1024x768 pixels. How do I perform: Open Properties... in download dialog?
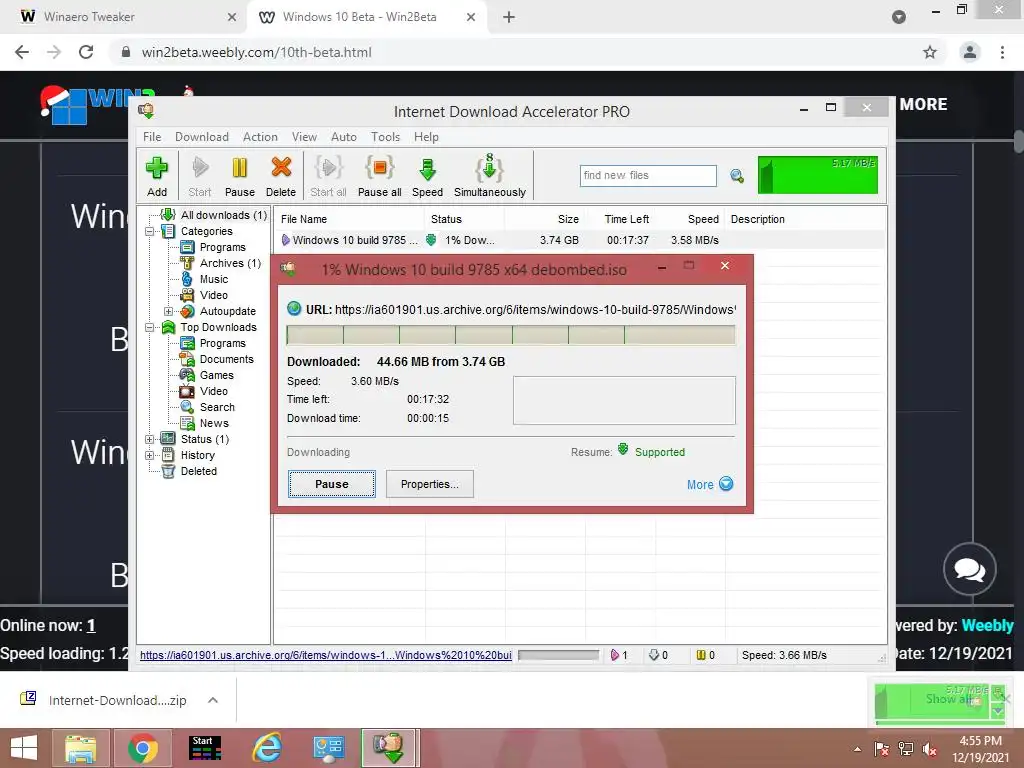click(430, 484)
